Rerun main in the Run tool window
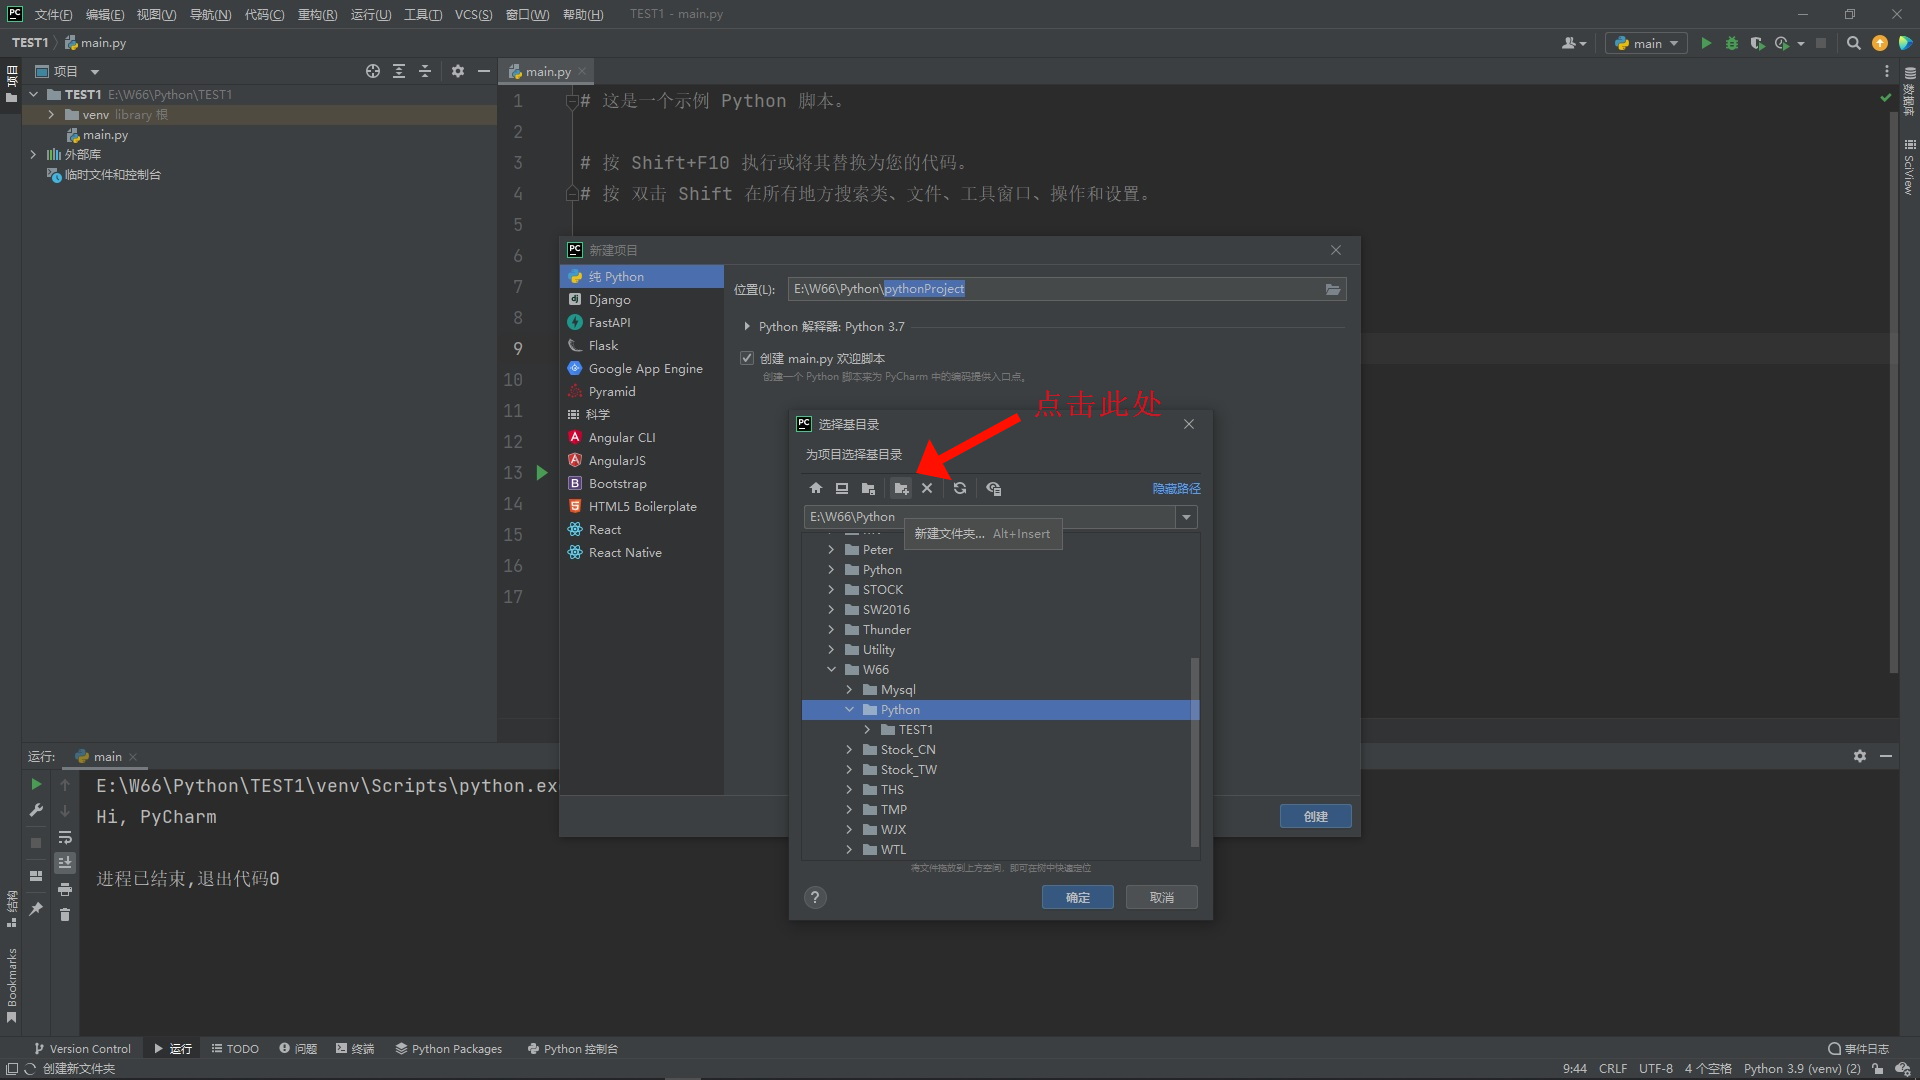The height and width of the screenshot is (1080, 1920). click(36, 784)
